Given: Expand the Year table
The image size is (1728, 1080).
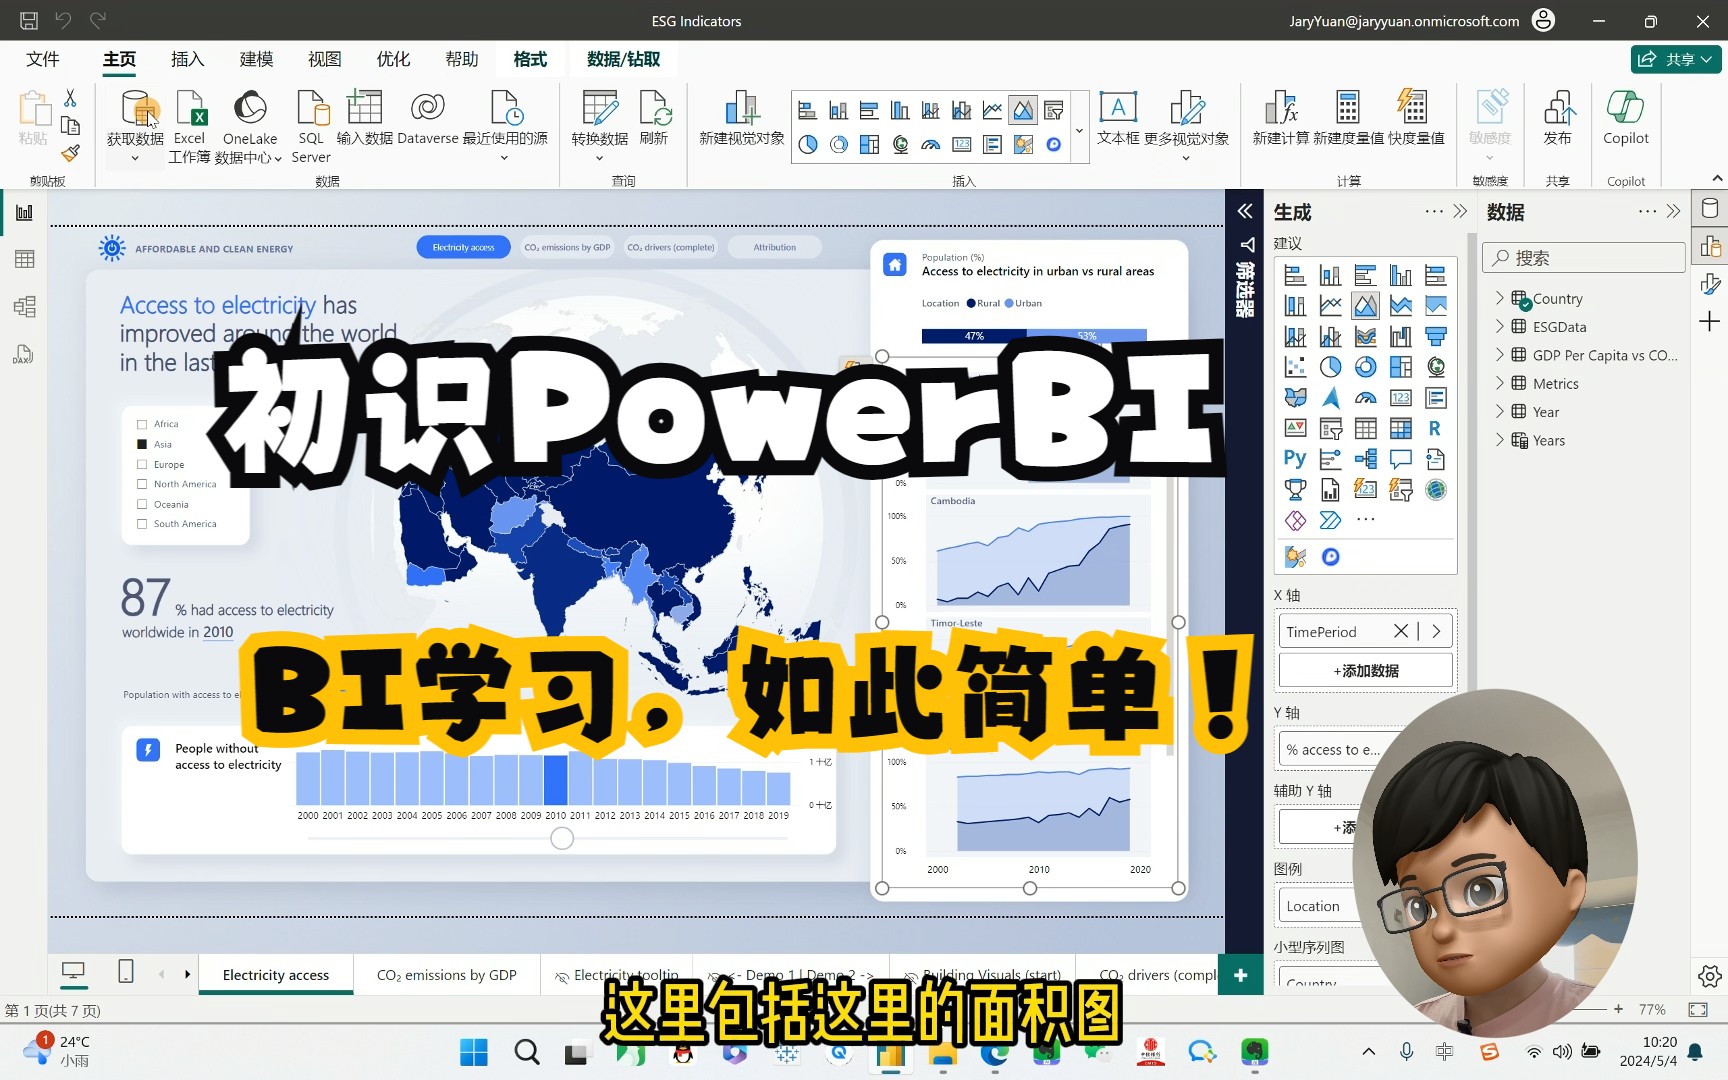Looking at the screenshot, I should 1499,412.
